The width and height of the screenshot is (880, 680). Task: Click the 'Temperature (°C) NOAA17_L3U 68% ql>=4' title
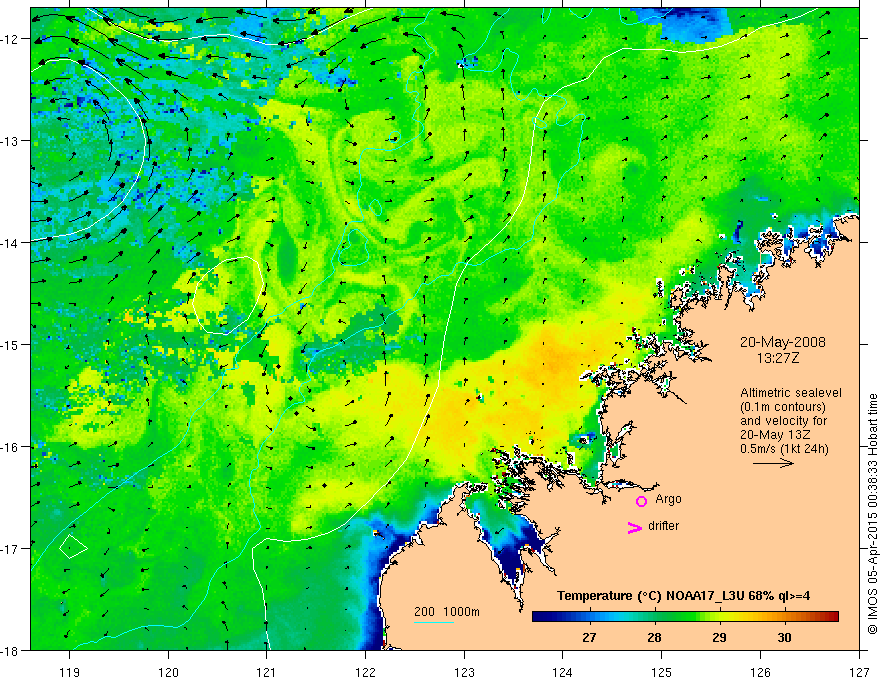click(x=683, y=596)
